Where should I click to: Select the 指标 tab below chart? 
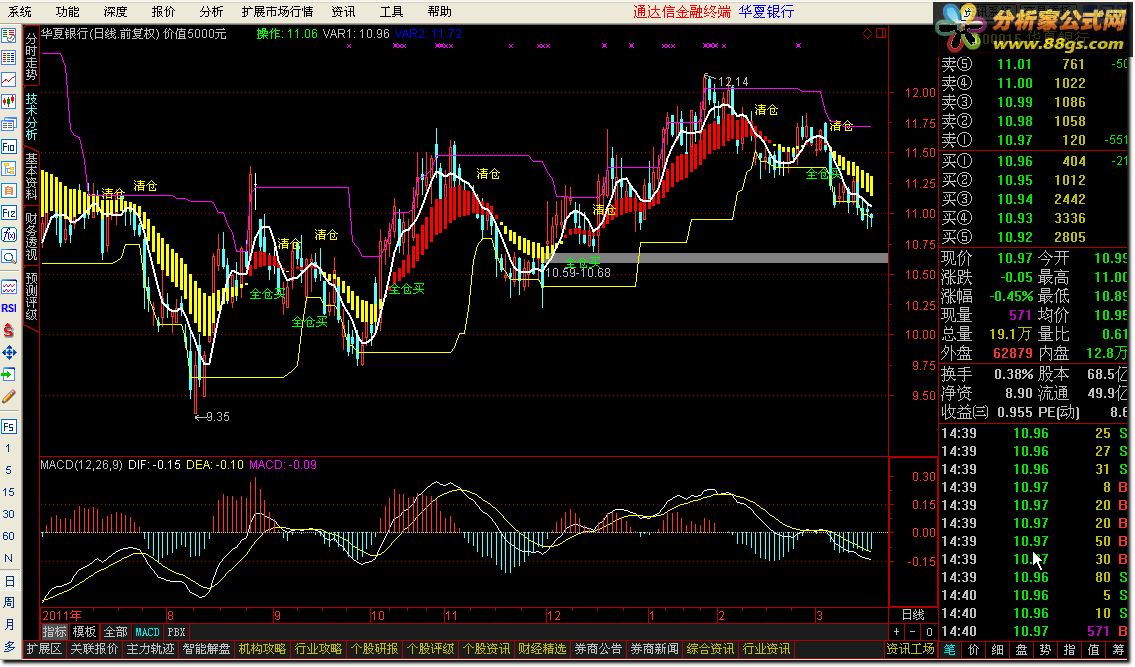tap(54, 632)
